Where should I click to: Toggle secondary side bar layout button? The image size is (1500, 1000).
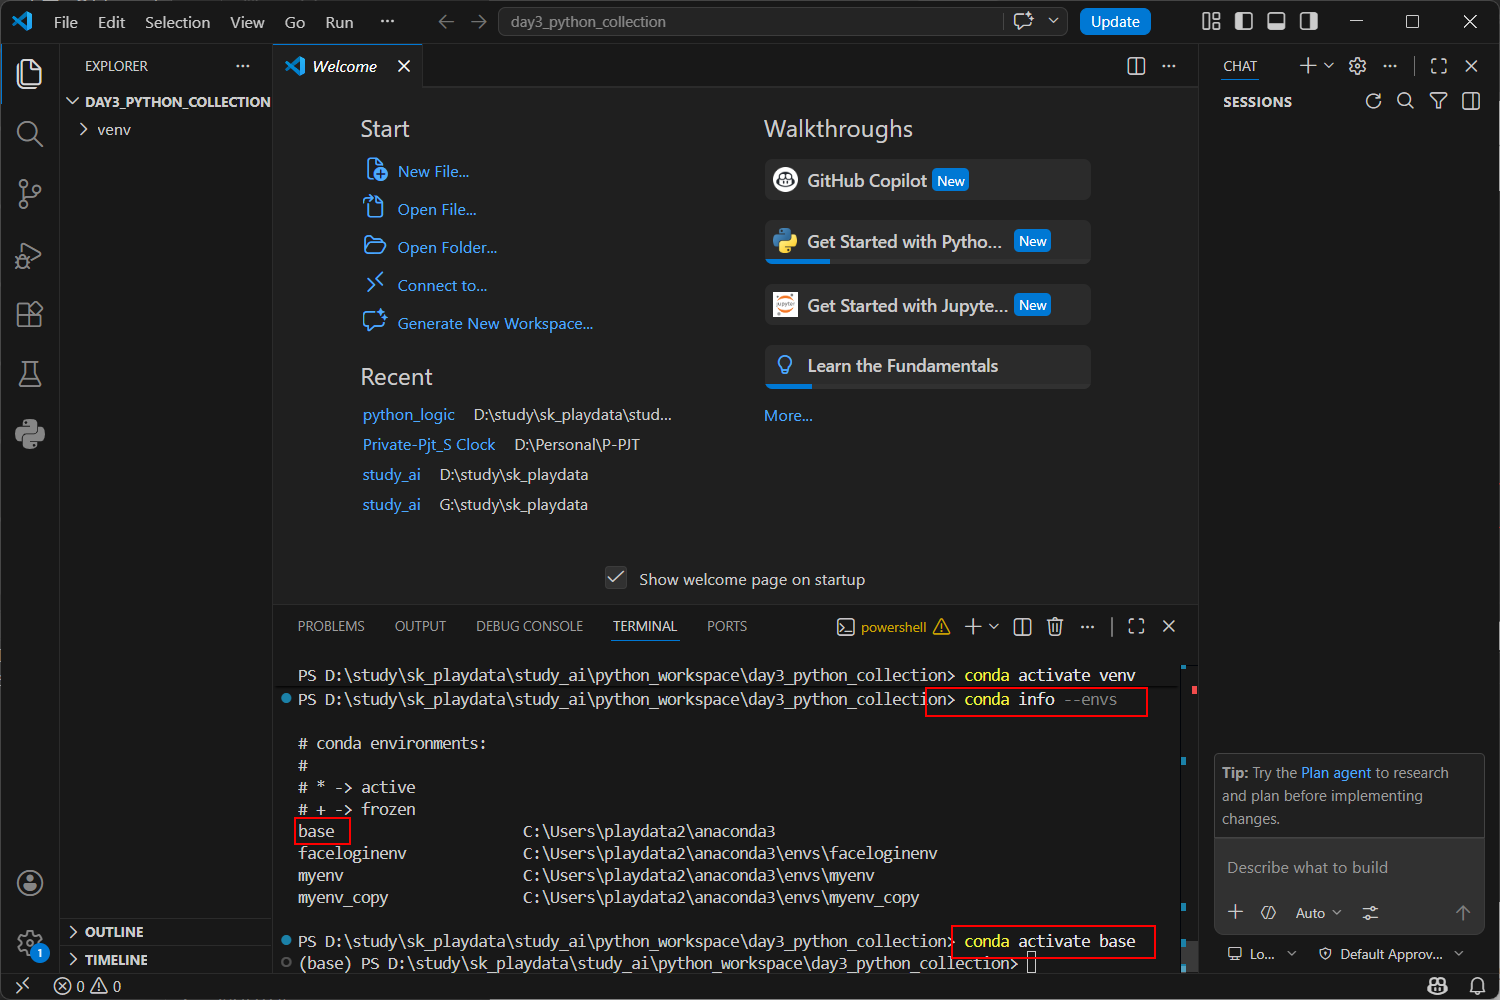[x=1308, y=21]
